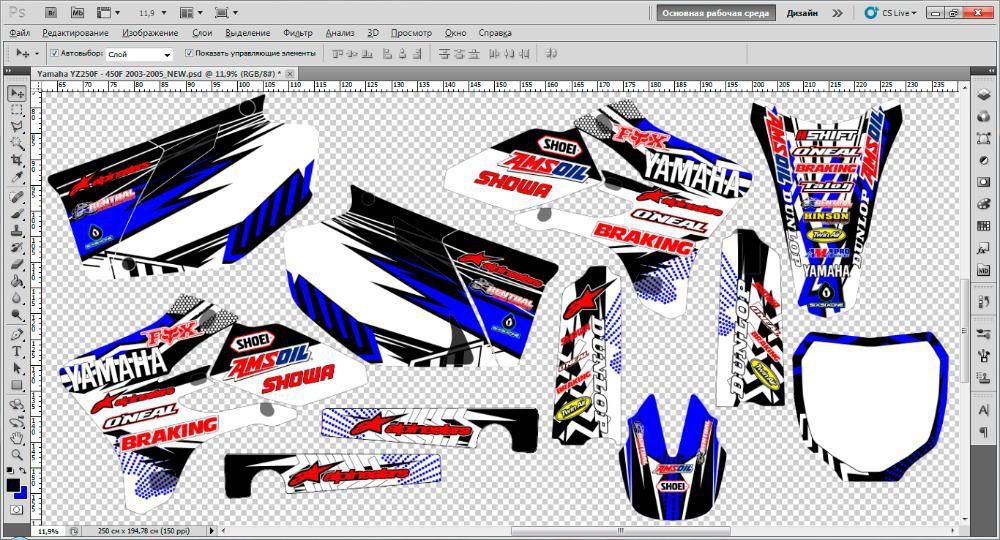1000x540 pixels.
Task: Select the Dodge tool
Action: pyautogui.click(x=17, y=314)
